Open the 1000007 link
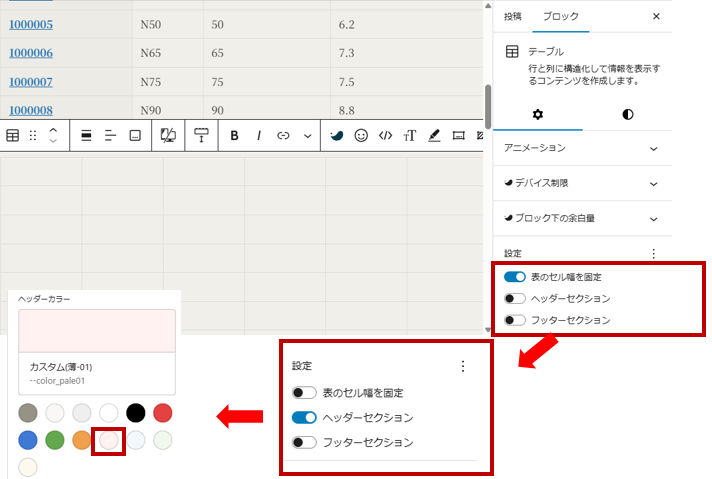This screenshot has height=479, width=712. [31, 82]
